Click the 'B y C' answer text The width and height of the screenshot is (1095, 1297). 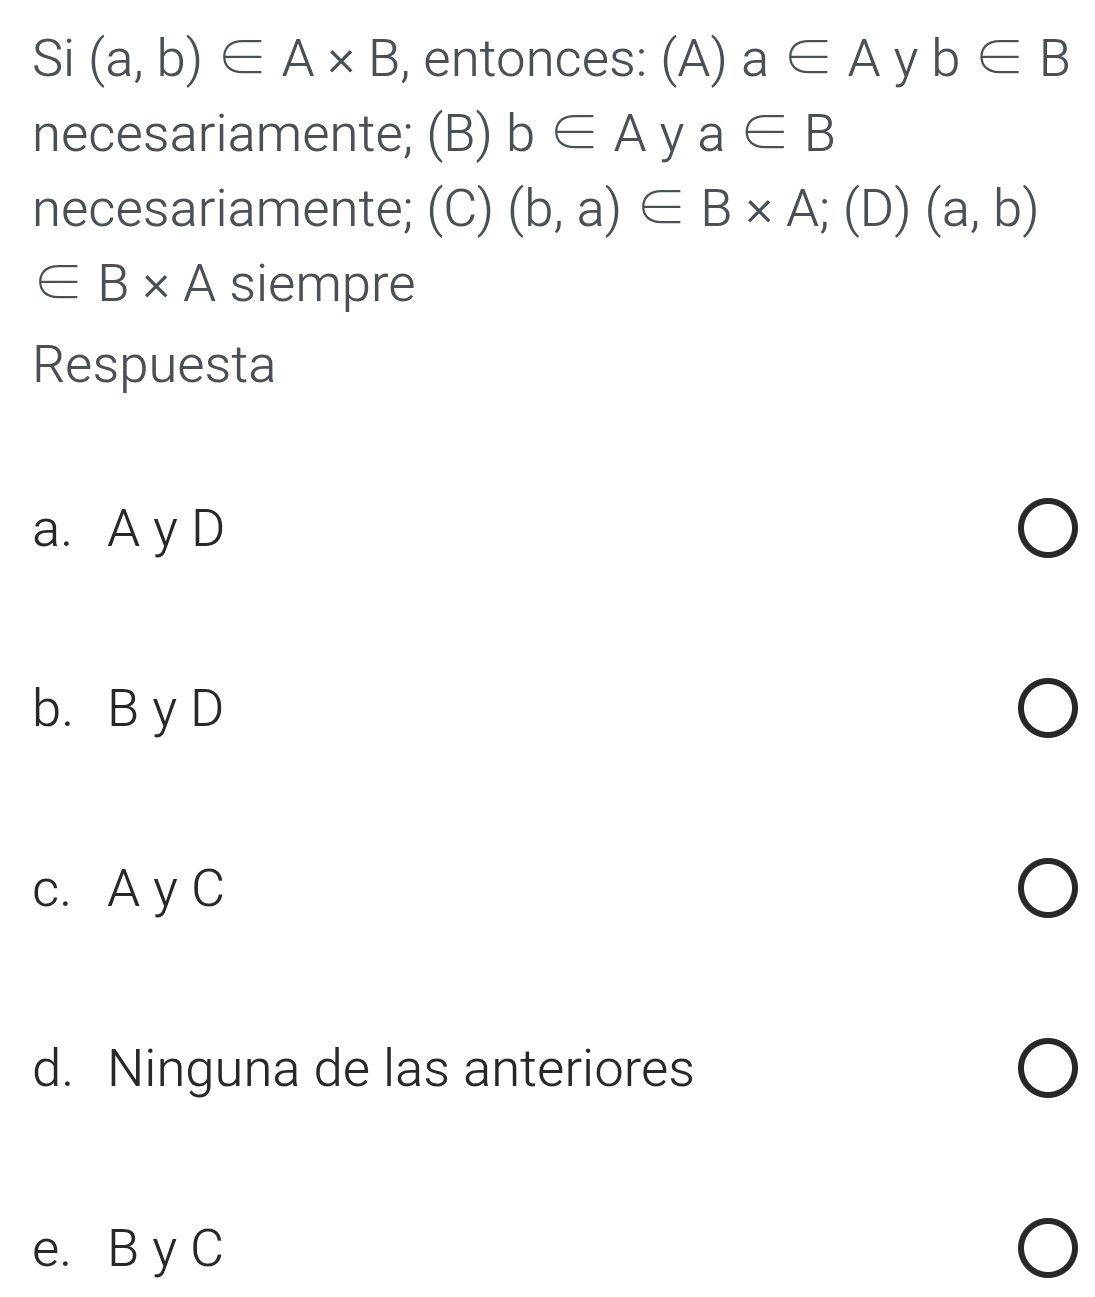click(x=166, y=1248)
